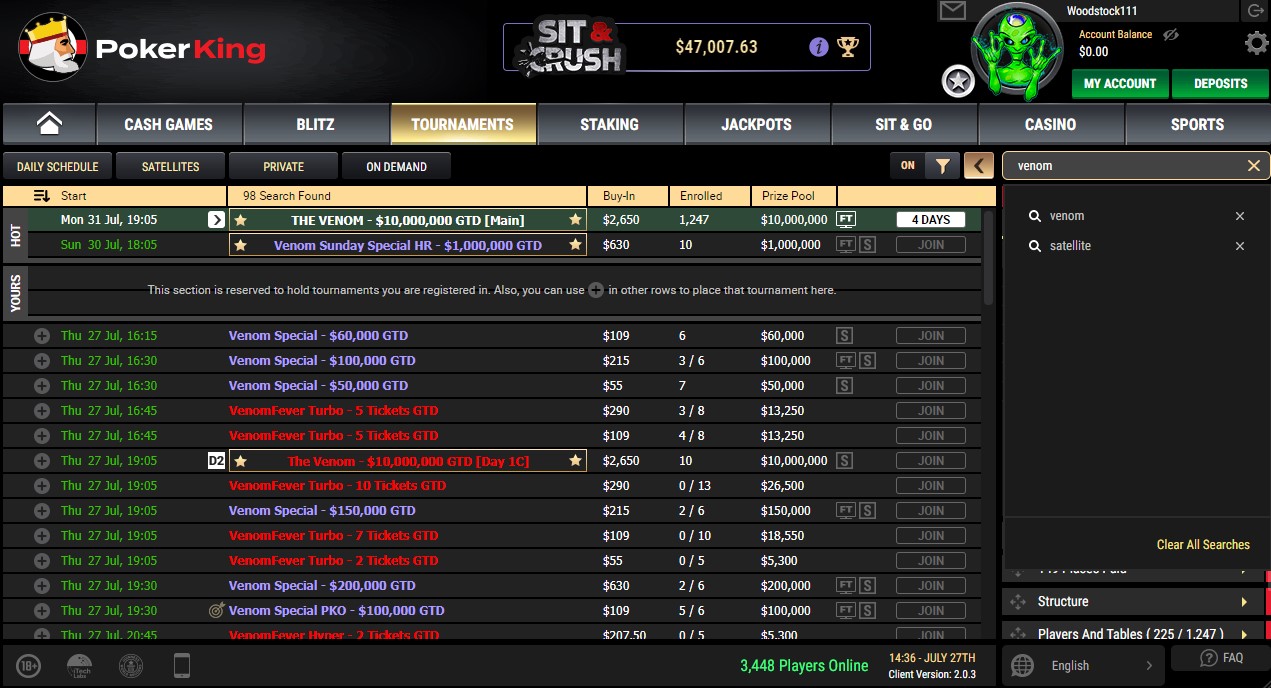Open settings gear icon
The image size is (1271, 688).
(1257, 43)
